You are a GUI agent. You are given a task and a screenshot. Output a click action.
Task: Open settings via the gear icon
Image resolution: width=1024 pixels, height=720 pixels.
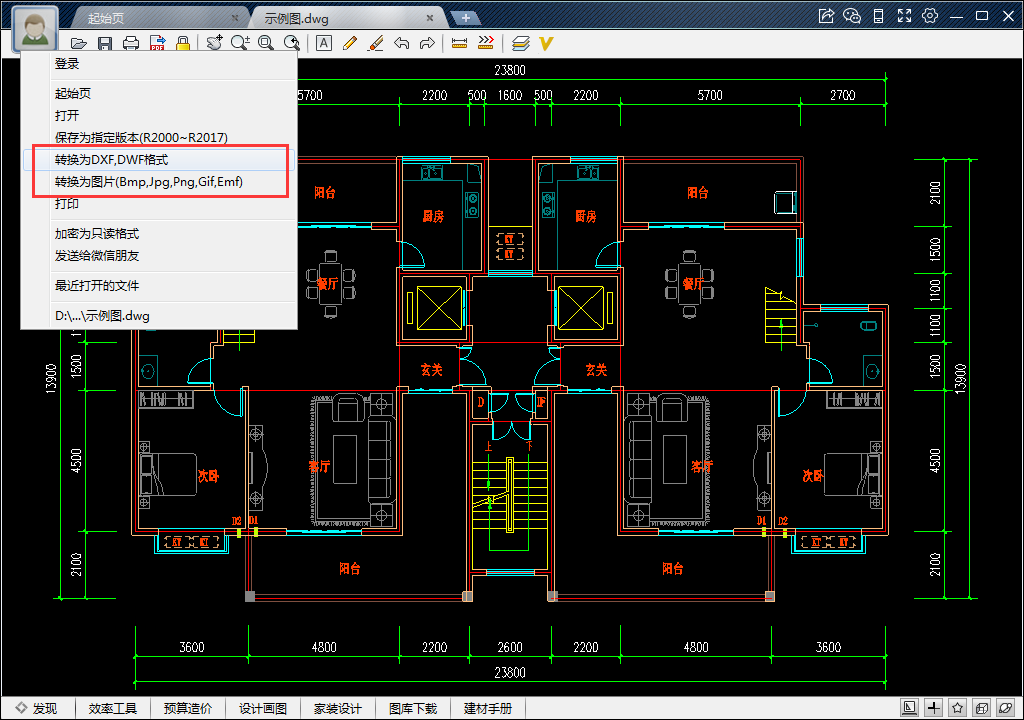coord(930,16)
